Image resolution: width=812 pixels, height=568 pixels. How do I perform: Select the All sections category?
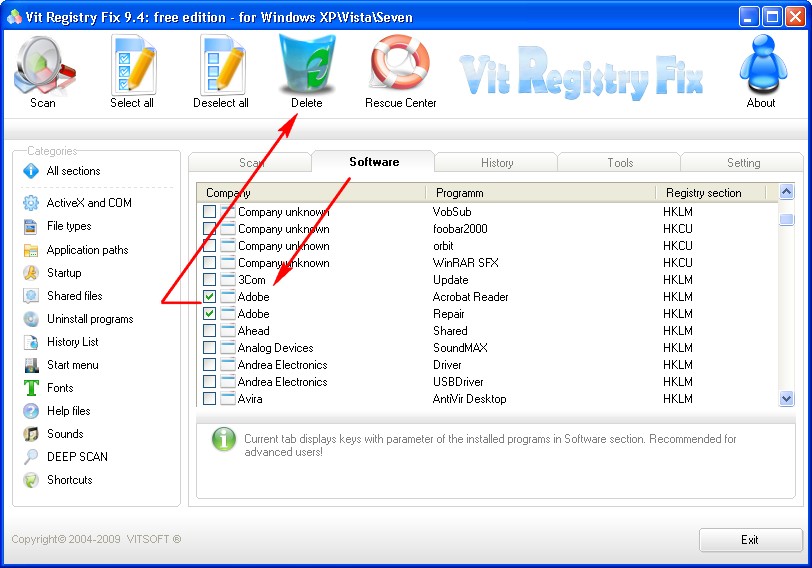[x=61, y=171]
